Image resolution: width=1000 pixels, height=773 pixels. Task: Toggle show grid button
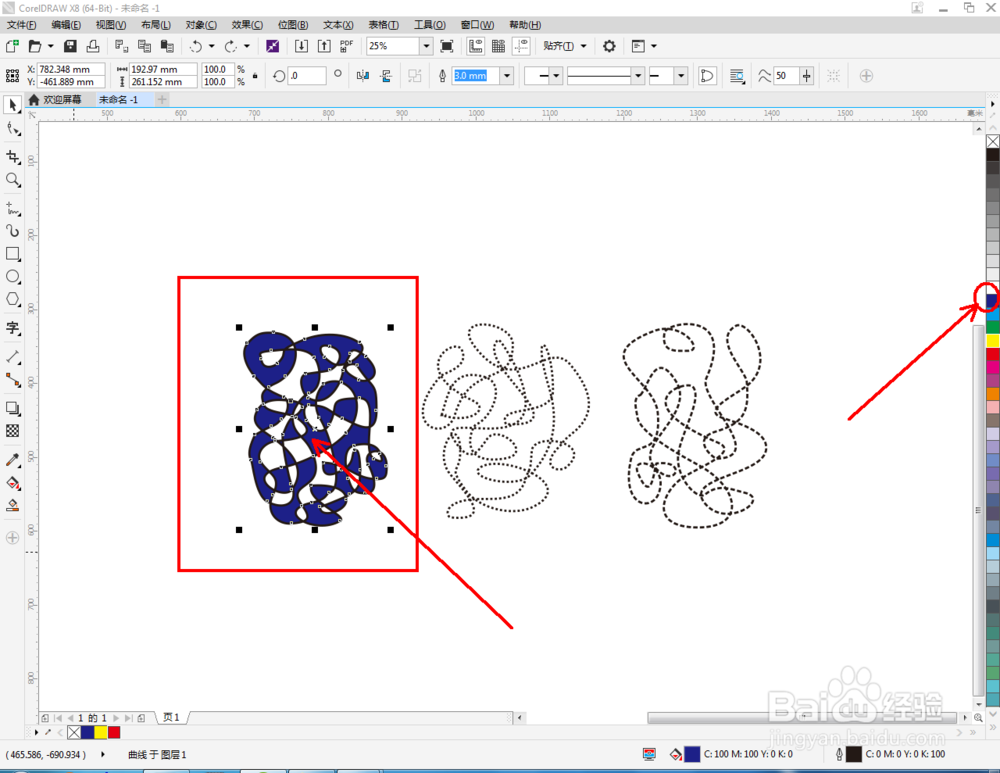point(498,46)
